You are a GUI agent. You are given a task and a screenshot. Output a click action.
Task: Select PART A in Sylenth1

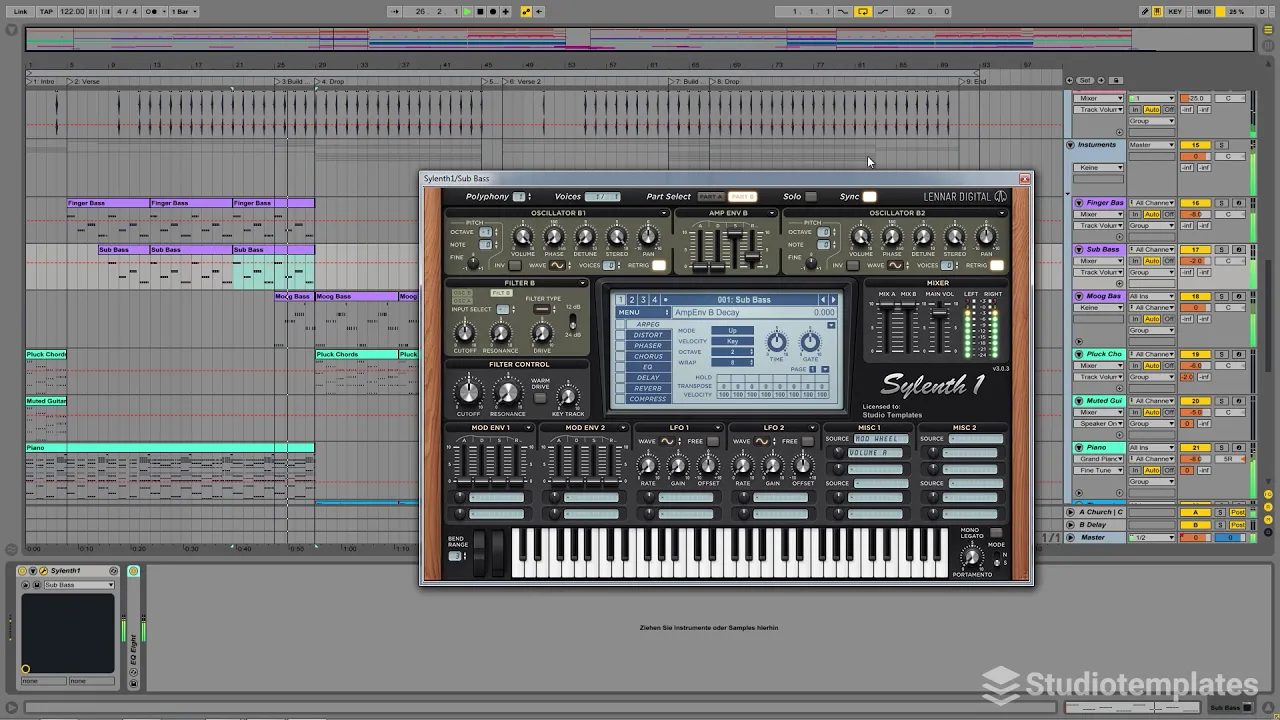tap(710, 197)
